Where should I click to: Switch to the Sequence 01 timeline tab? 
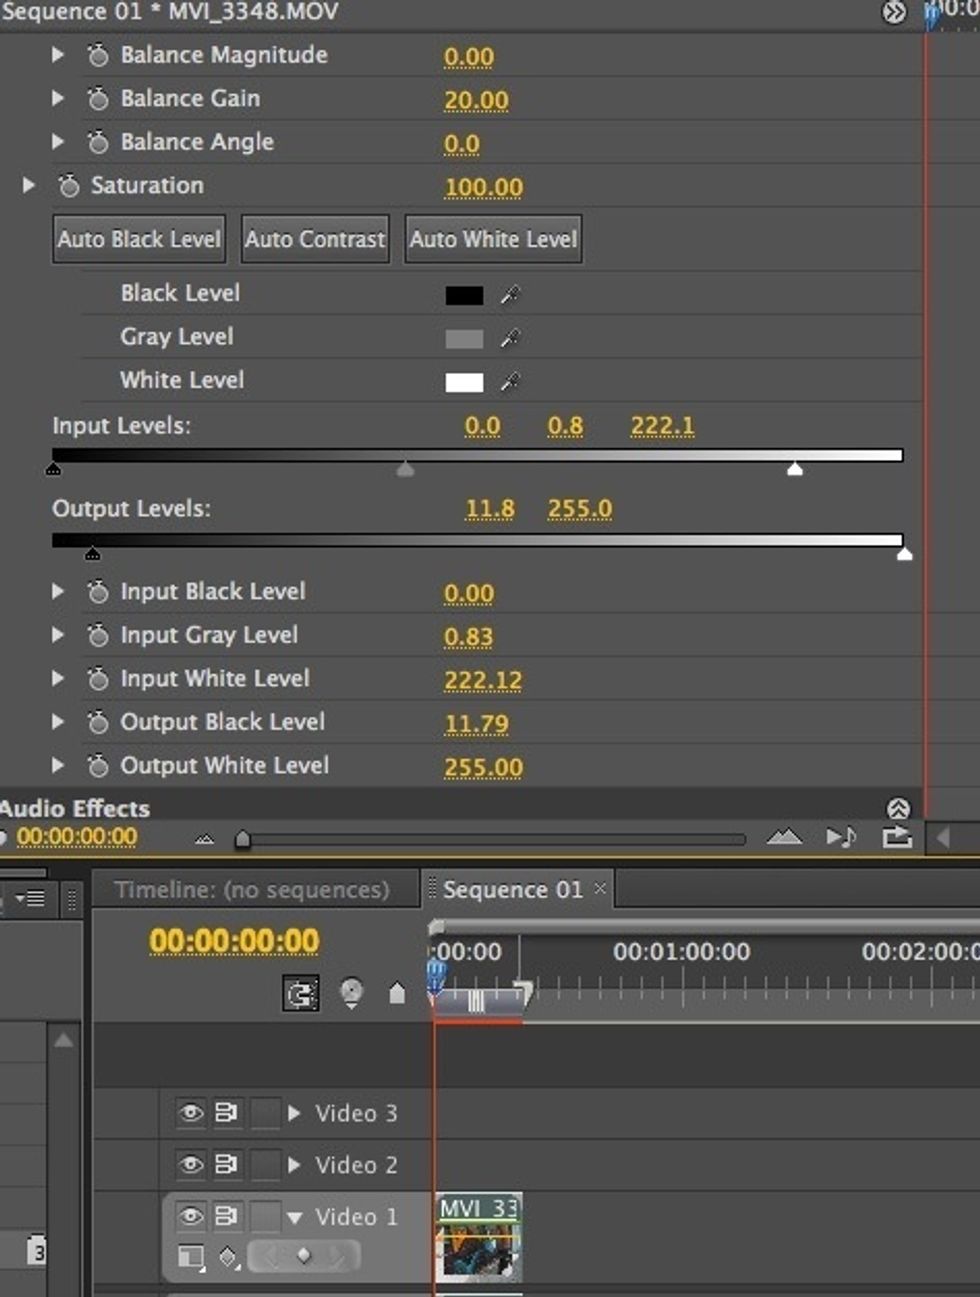click(x=515, y=889)
